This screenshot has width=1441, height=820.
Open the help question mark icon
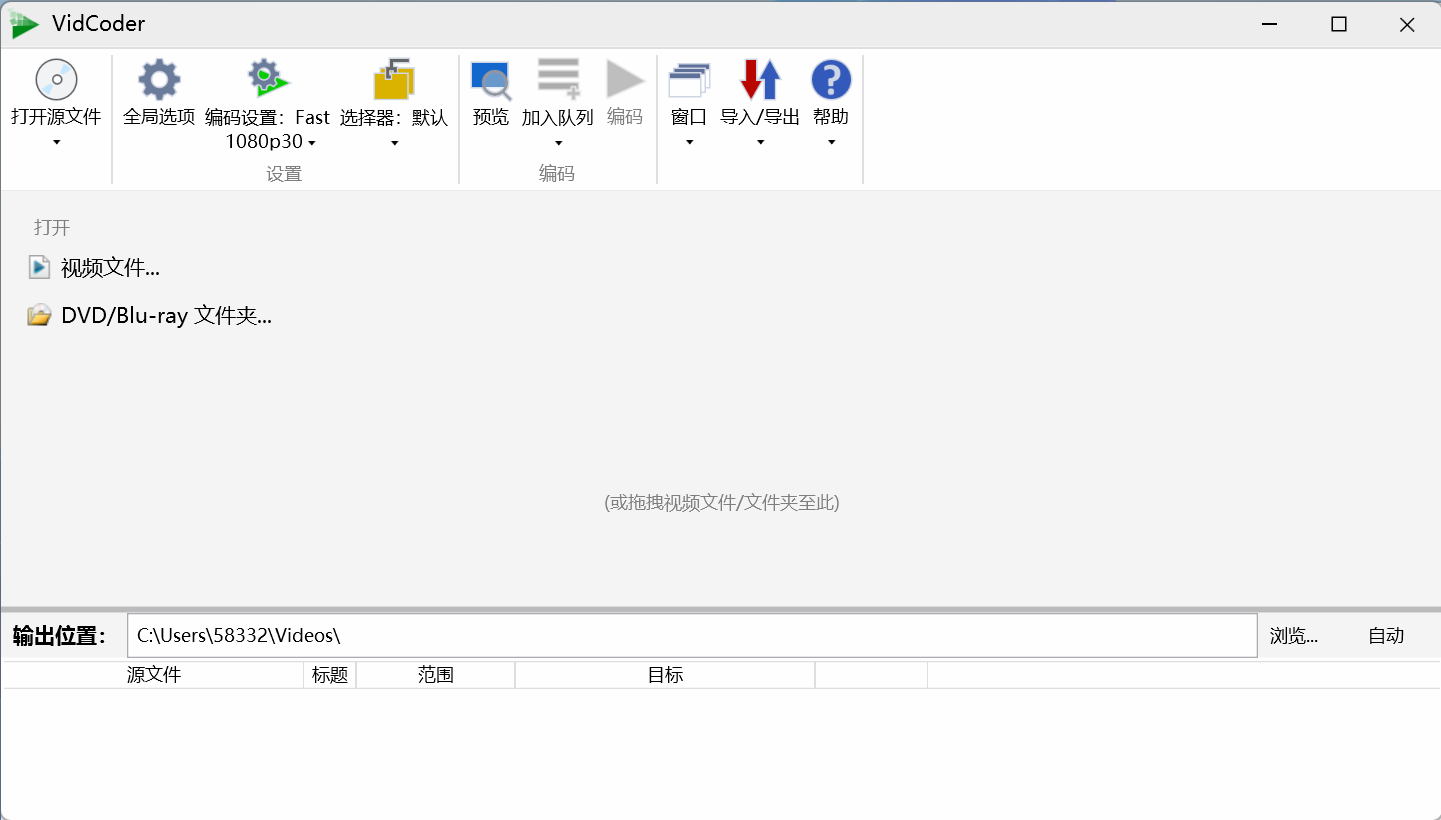[831, 80]
